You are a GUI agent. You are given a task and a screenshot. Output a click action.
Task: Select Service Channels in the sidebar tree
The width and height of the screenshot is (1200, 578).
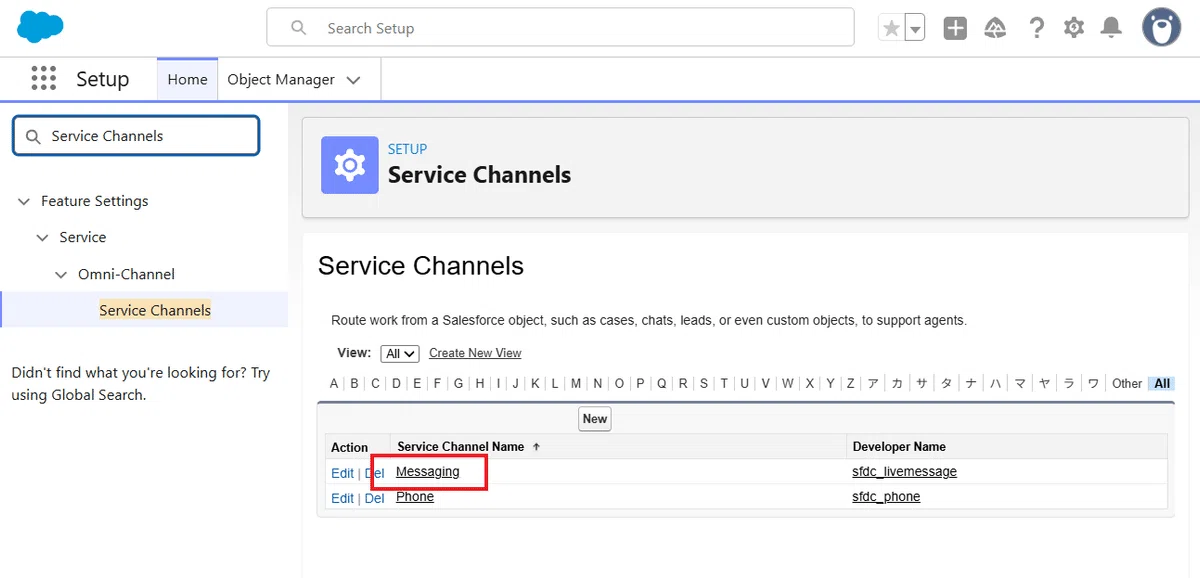[155, 310]
